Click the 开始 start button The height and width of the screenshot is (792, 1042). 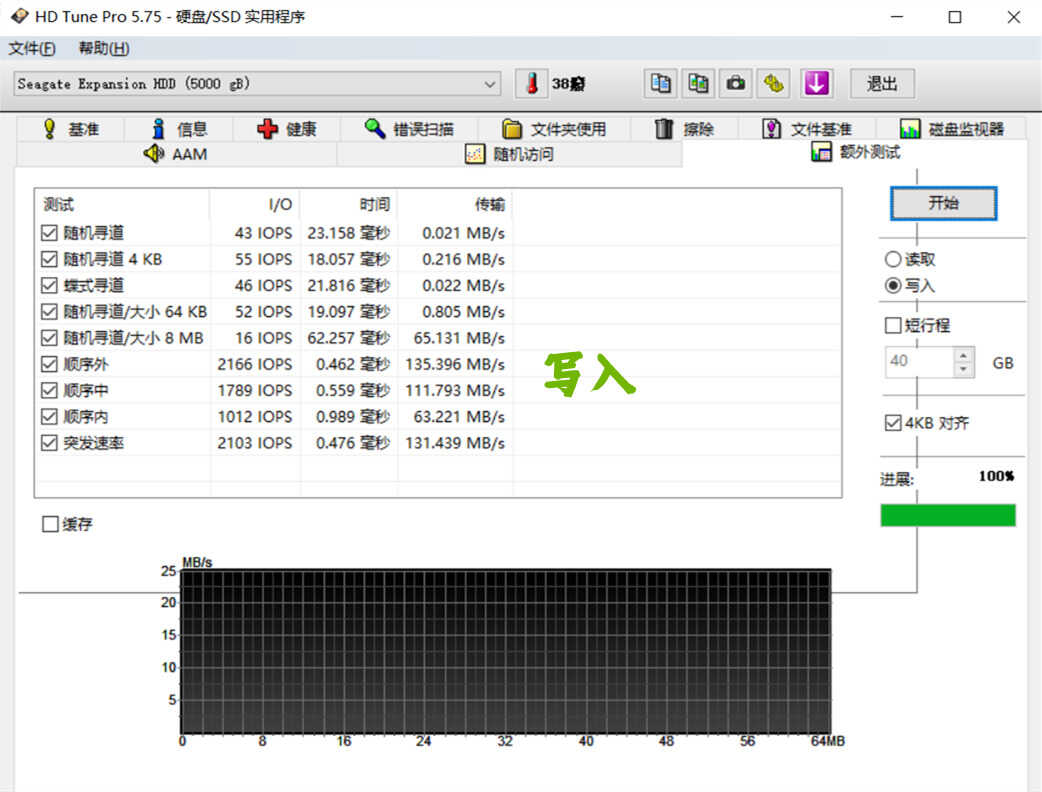943,203
